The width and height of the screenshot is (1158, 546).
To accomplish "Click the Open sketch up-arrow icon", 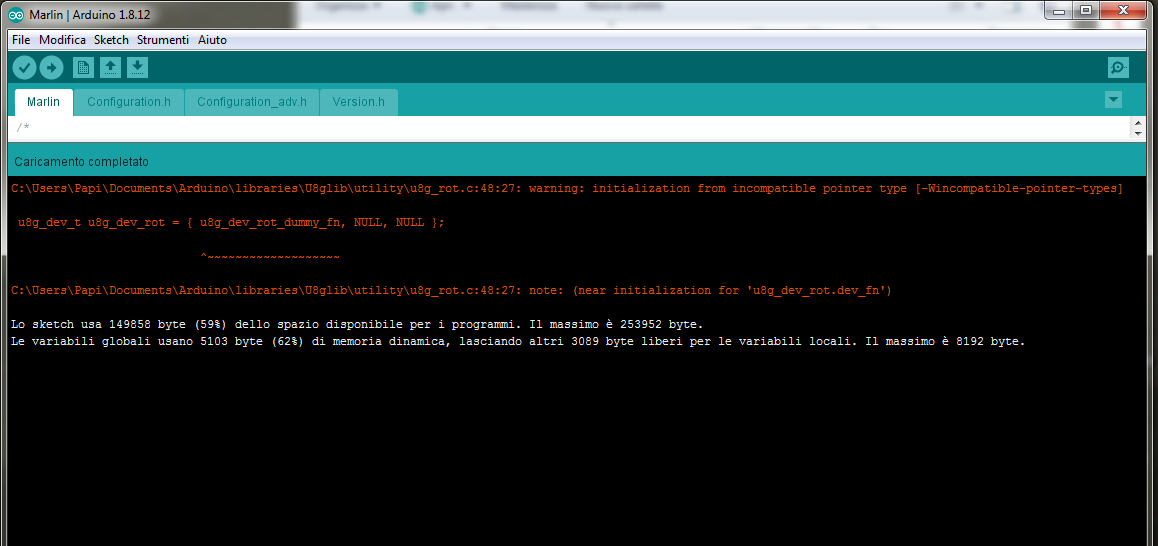I will click(110, 68).
